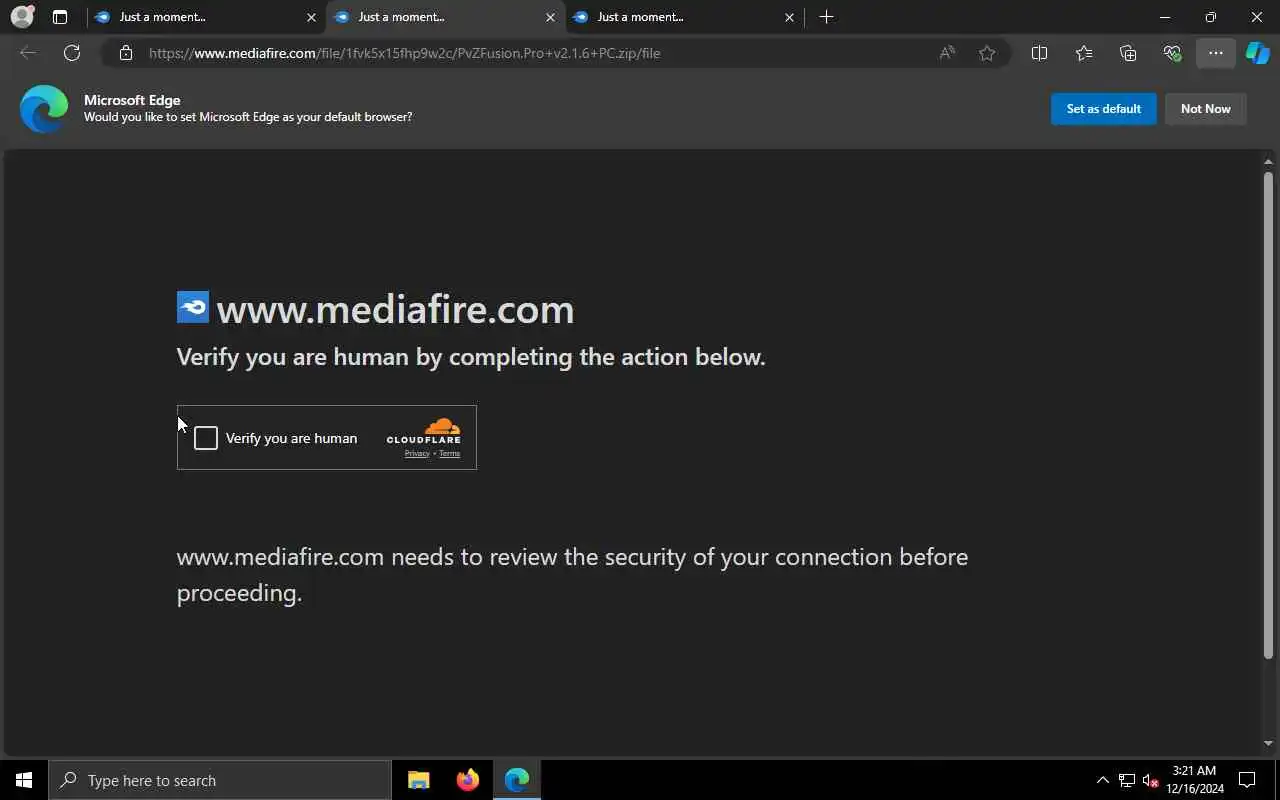
Task: Open Settings and more ellipsis menu
Action: click(1216, 53)
